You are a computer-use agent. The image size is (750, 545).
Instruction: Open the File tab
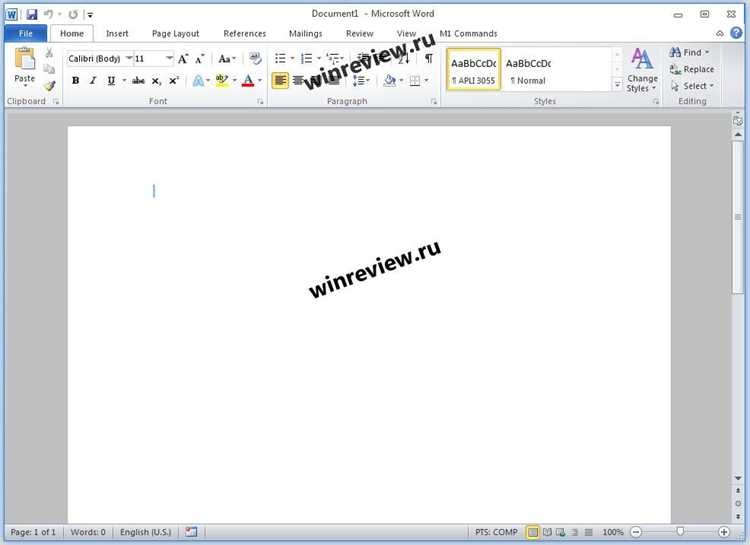26,33
